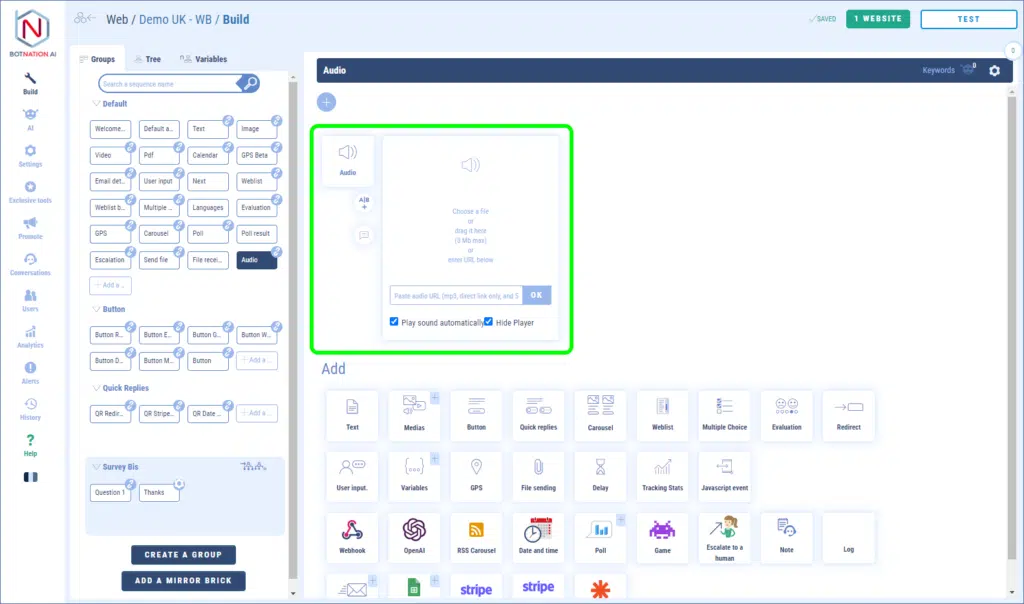Add an OpenAI brick
This screenshot has width=1024, height=604.
click(x=414, y=538)
